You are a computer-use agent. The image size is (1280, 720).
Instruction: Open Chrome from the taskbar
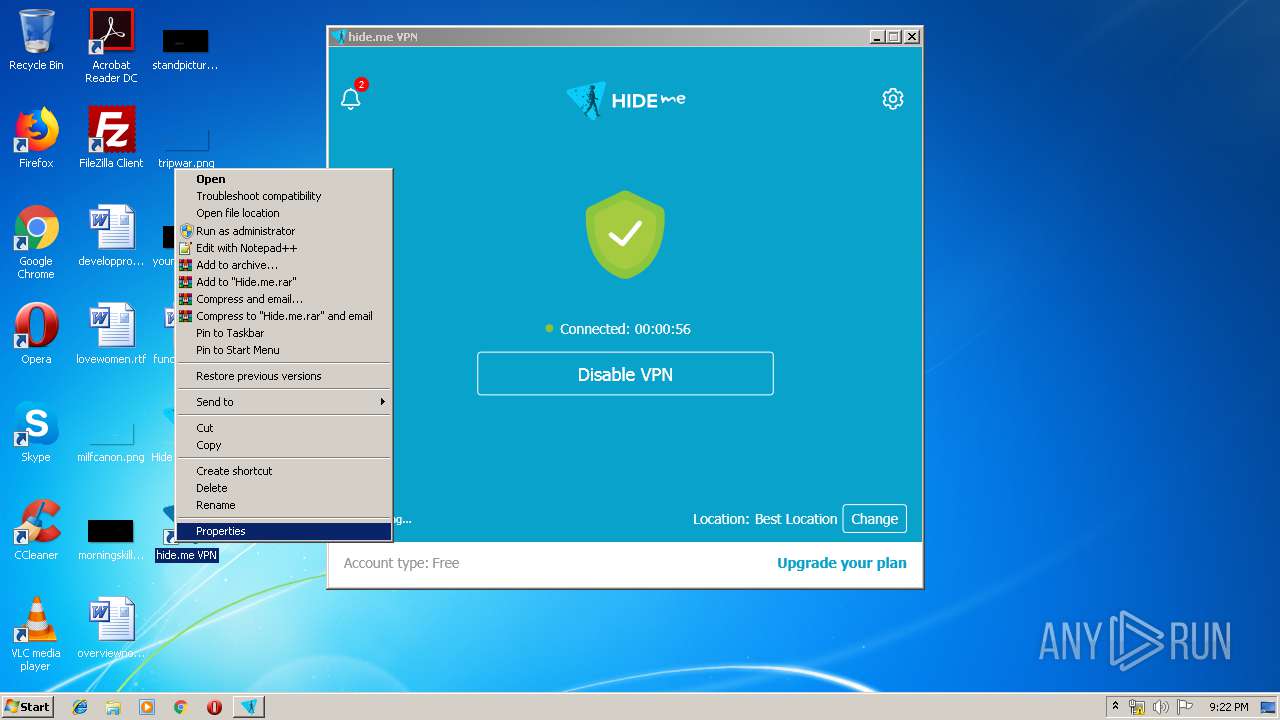[181, 707]
